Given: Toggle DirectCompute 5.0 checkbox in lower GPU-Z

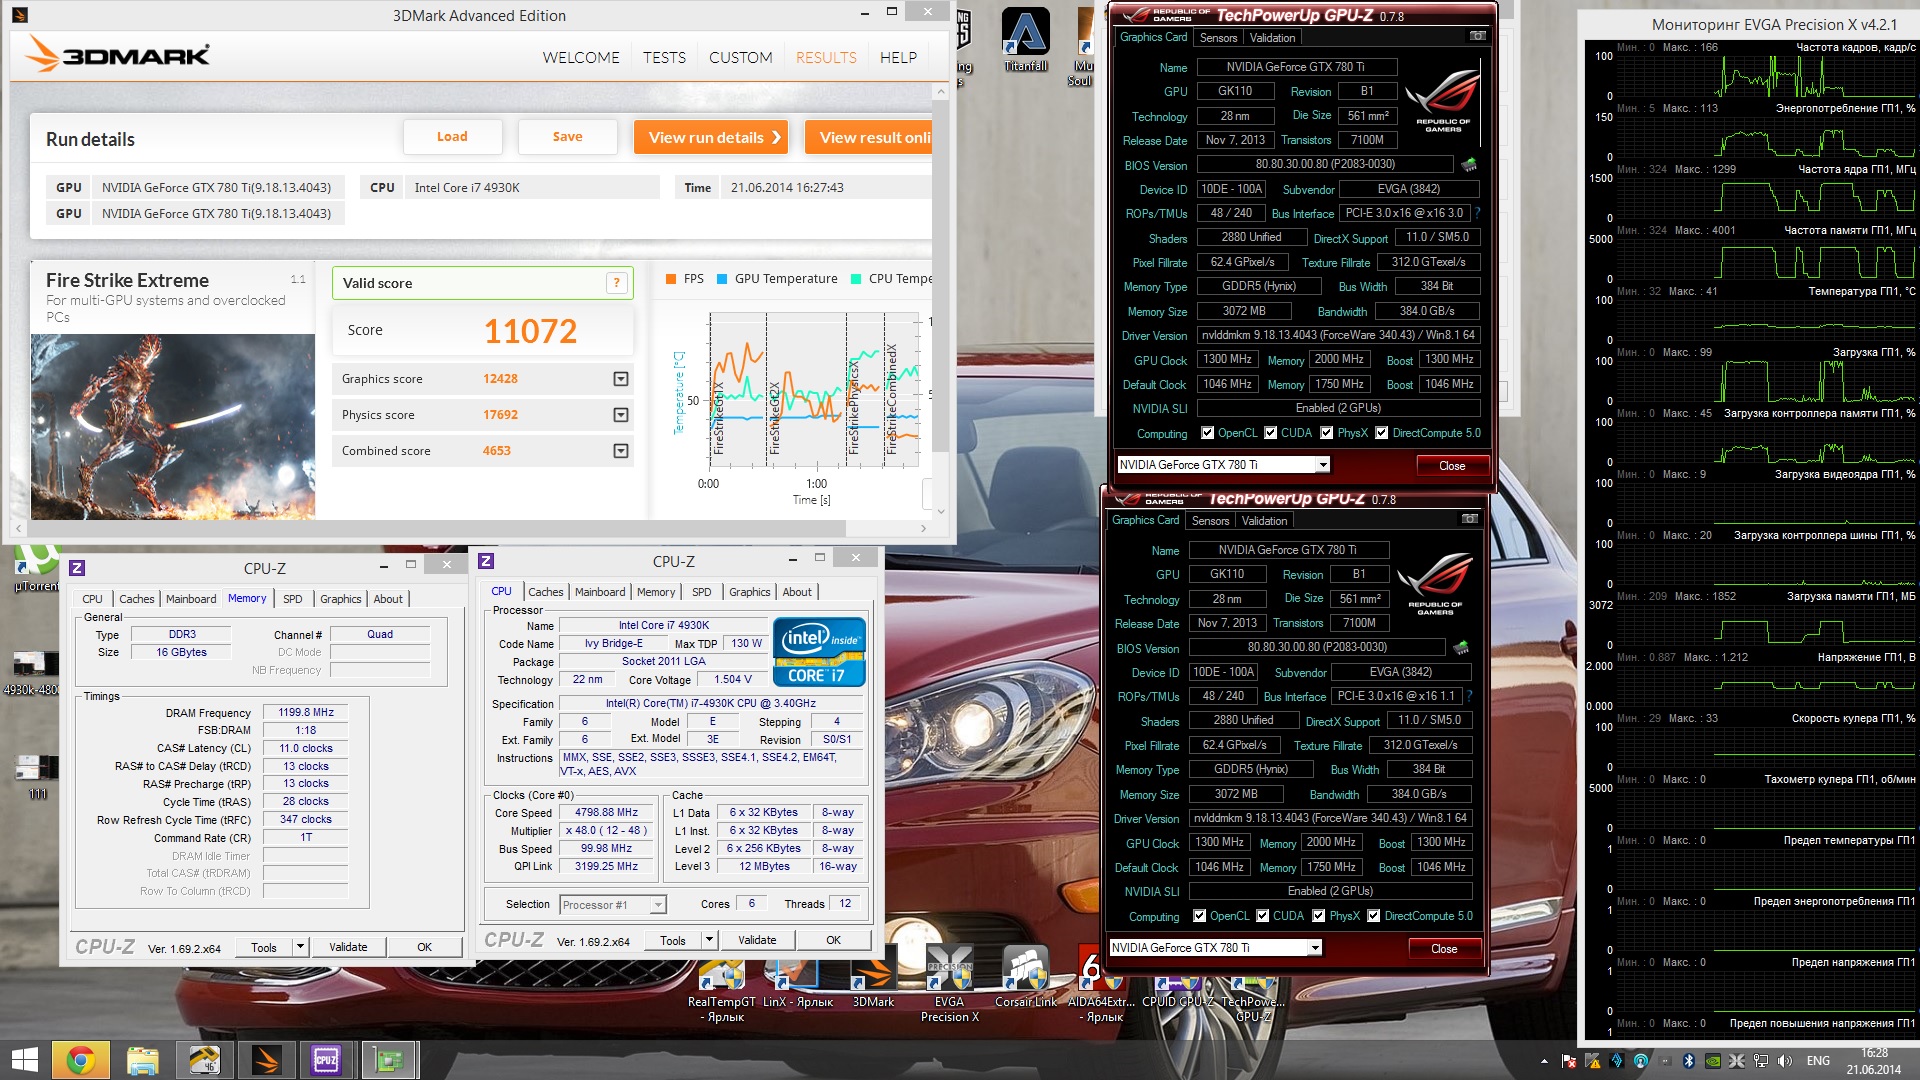Looking at the screenshot, I should (x=1374, y=916).
